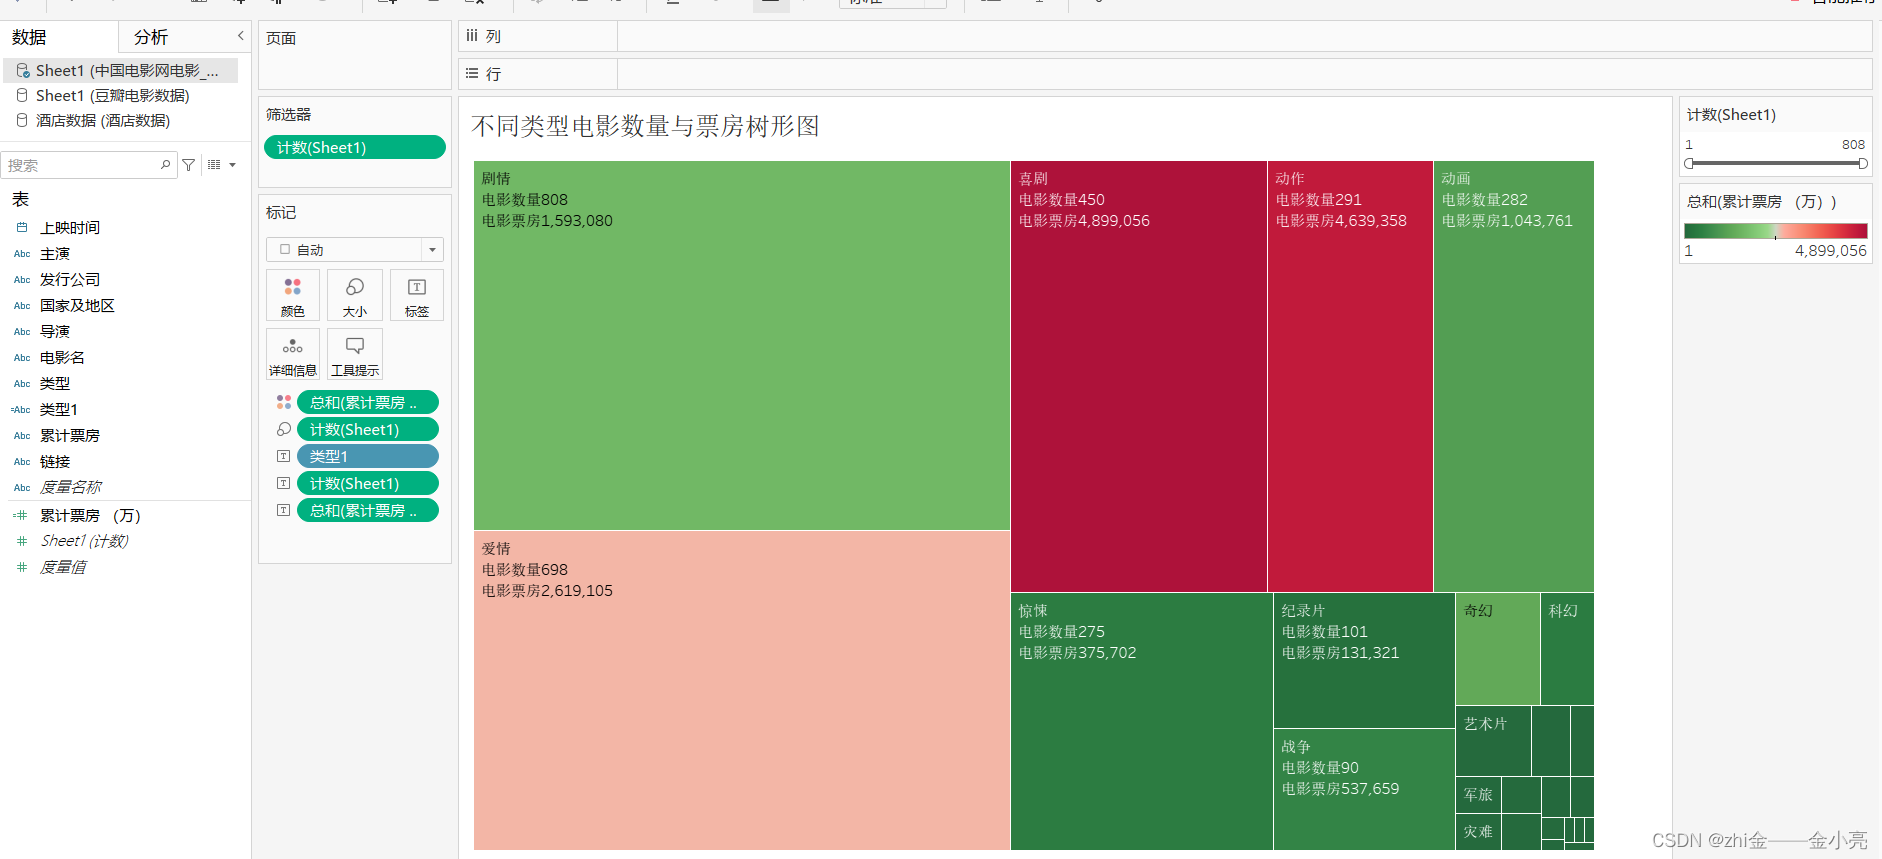
Task: Select the 上映时间 field
Action: coord(70,228)
